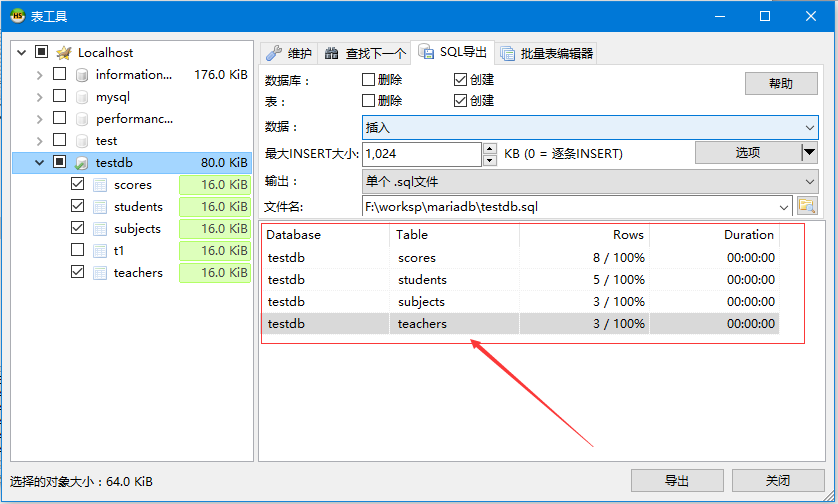838x504 pixels.
Task: Click the testdb database icon
Action: coord(82,163)
